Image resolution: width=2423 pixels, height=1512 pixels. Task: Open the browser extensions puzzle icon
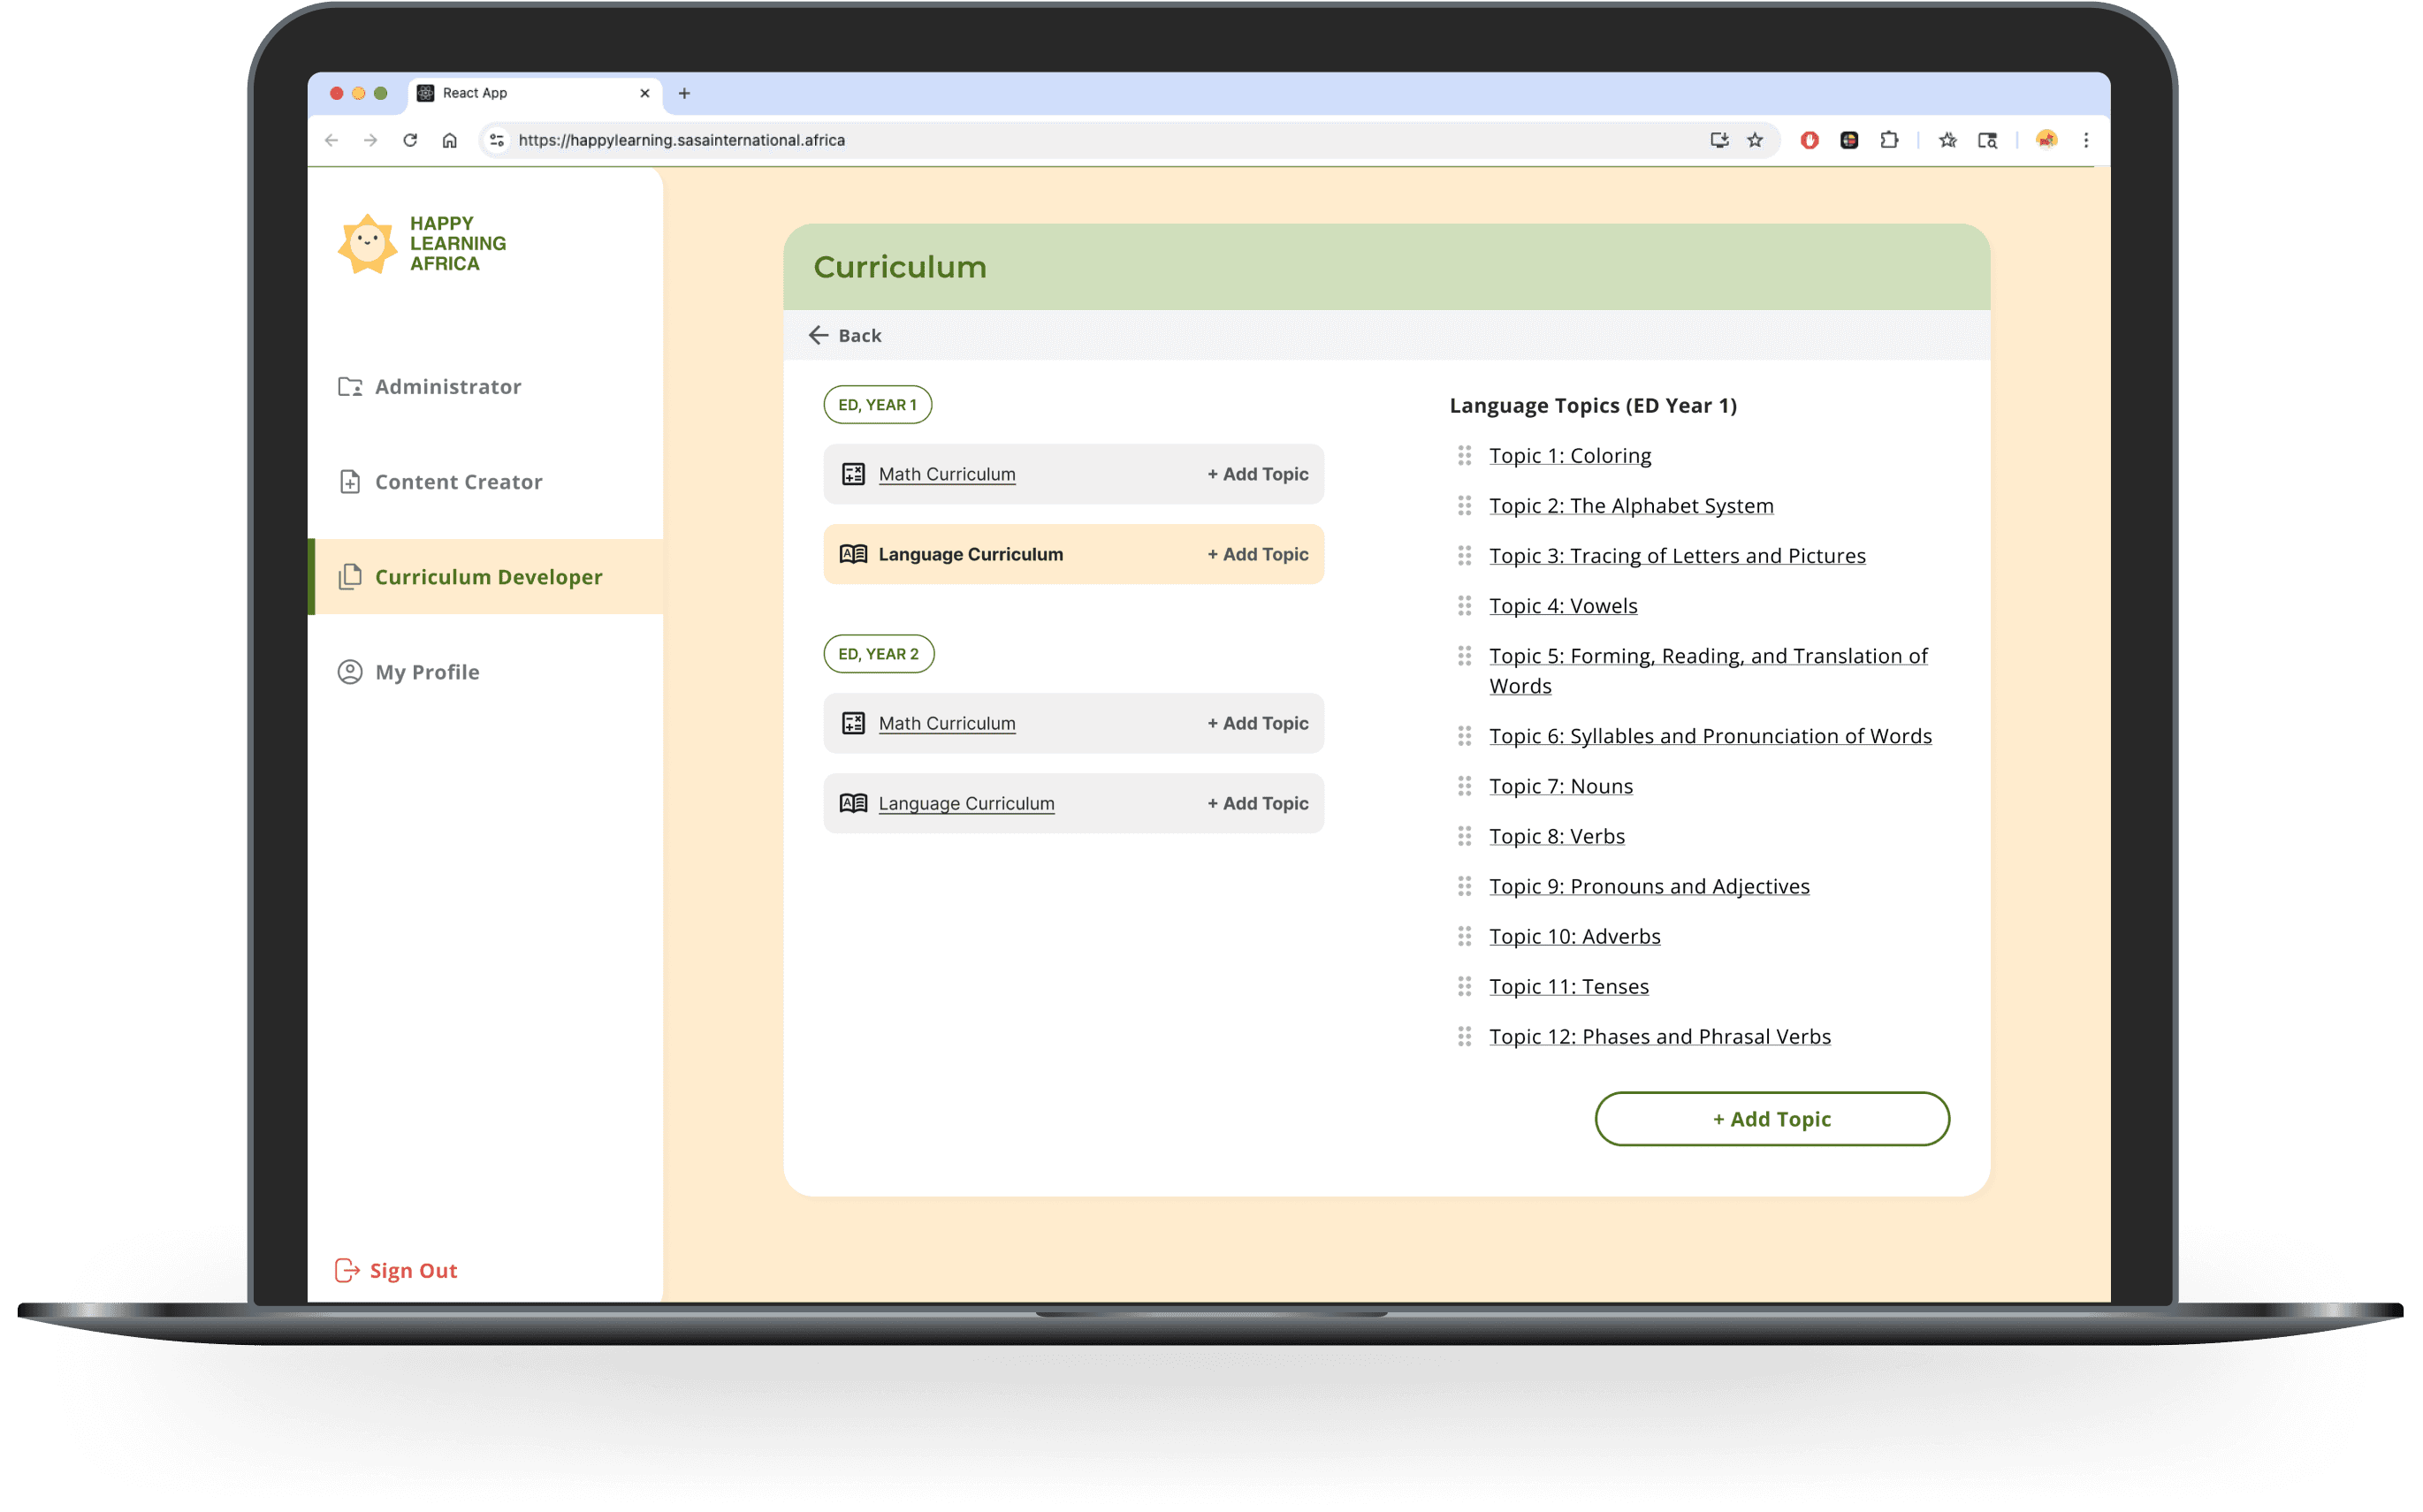1889,140
